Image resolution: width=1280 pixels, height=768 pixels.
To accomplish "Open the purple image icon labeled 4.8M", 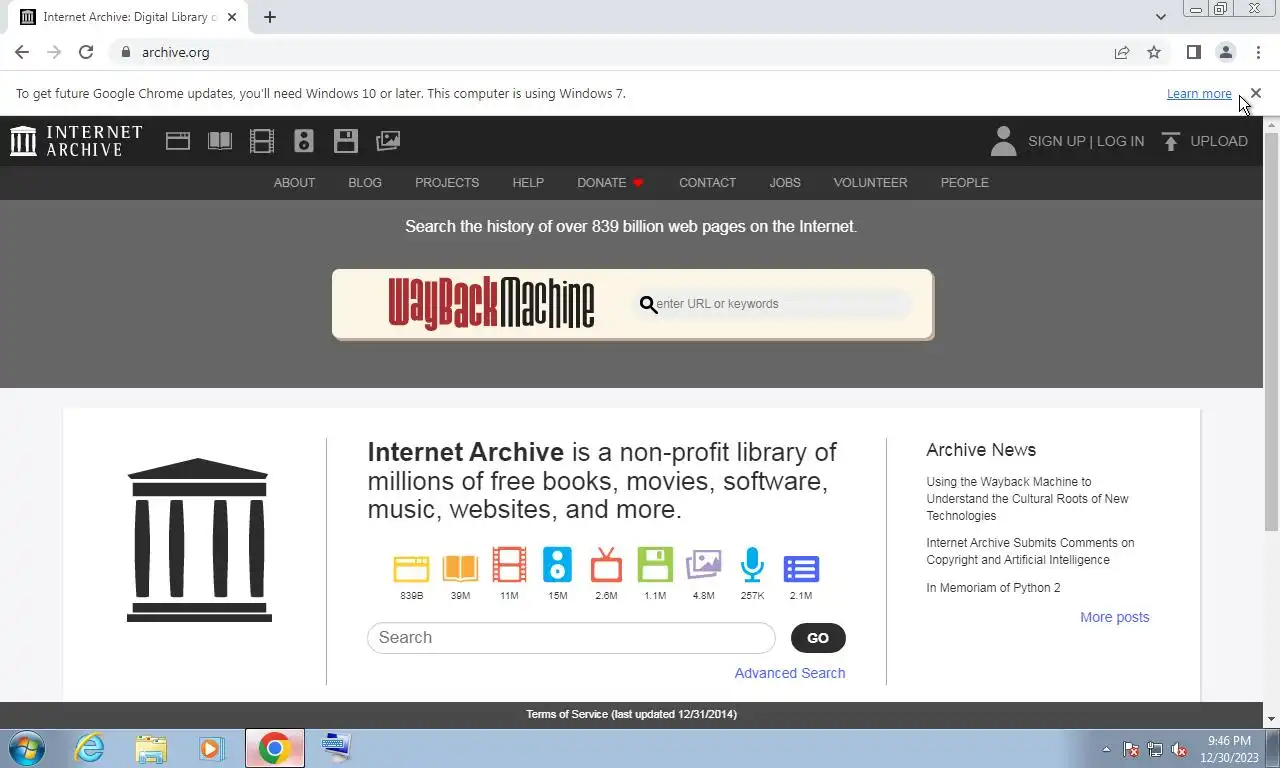I will [x=703, y=565].
